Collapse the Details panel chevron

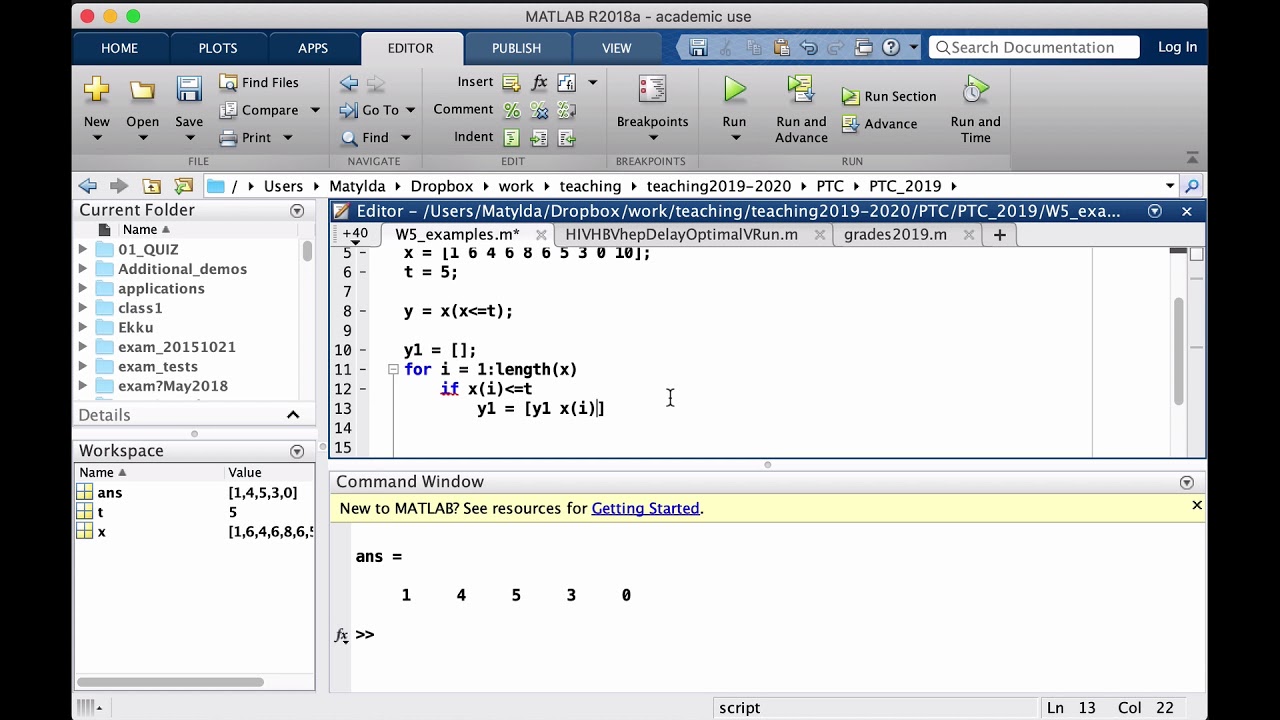[x=293, y=415]
